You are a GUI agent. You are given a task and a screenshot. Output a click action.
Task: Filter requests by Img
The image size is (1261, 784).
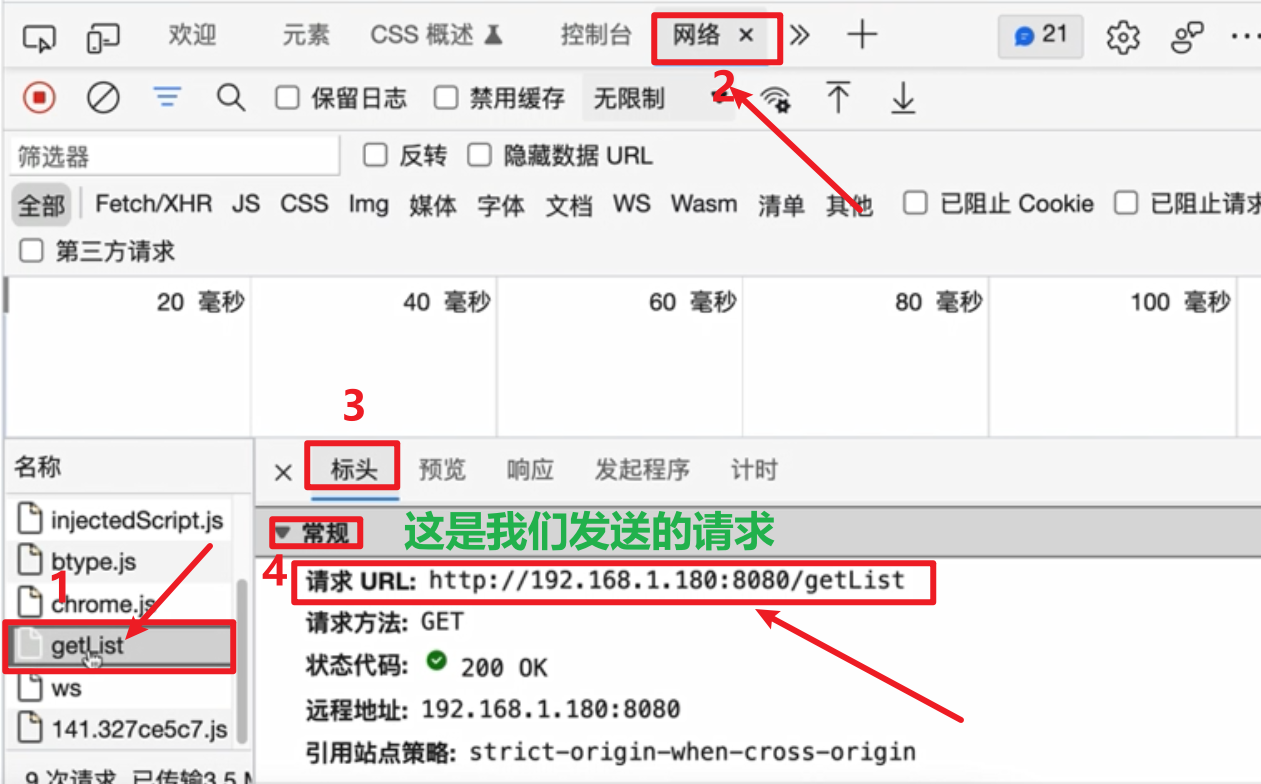click(368, 204)
